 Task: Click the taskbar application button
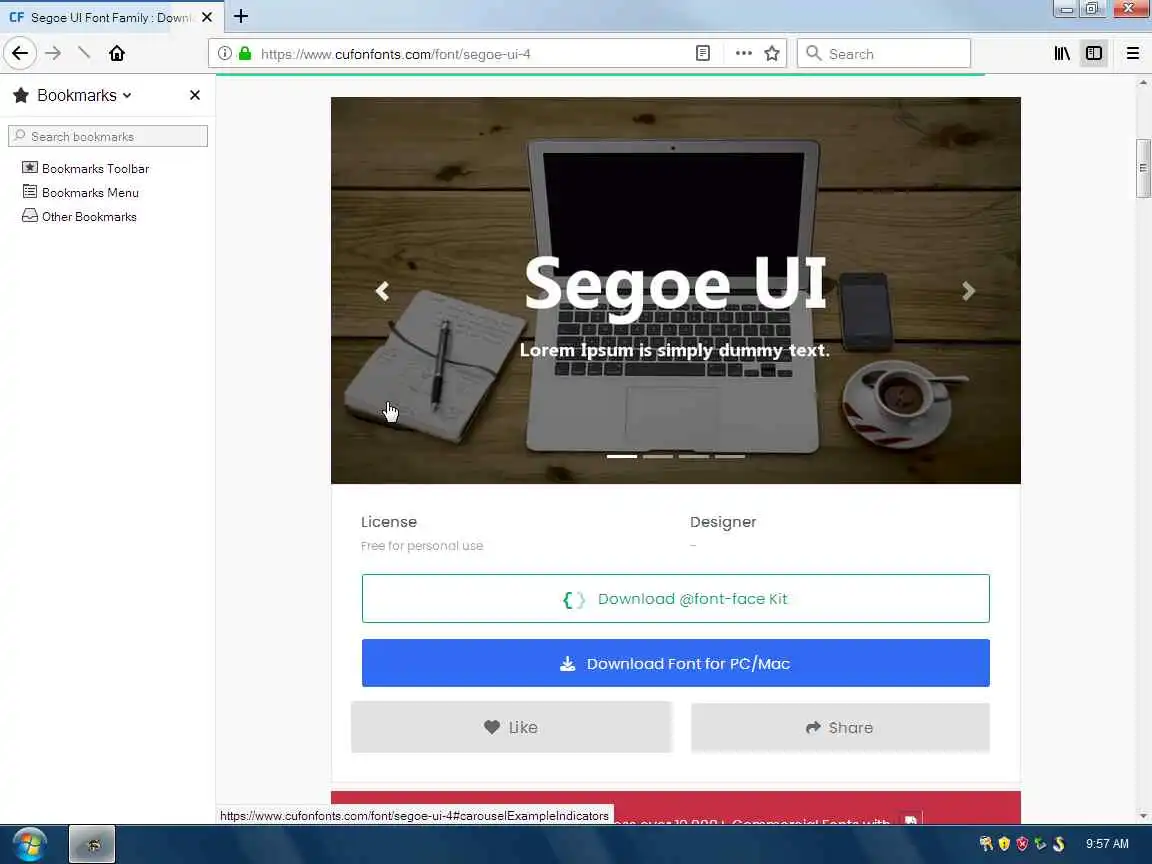92,844
